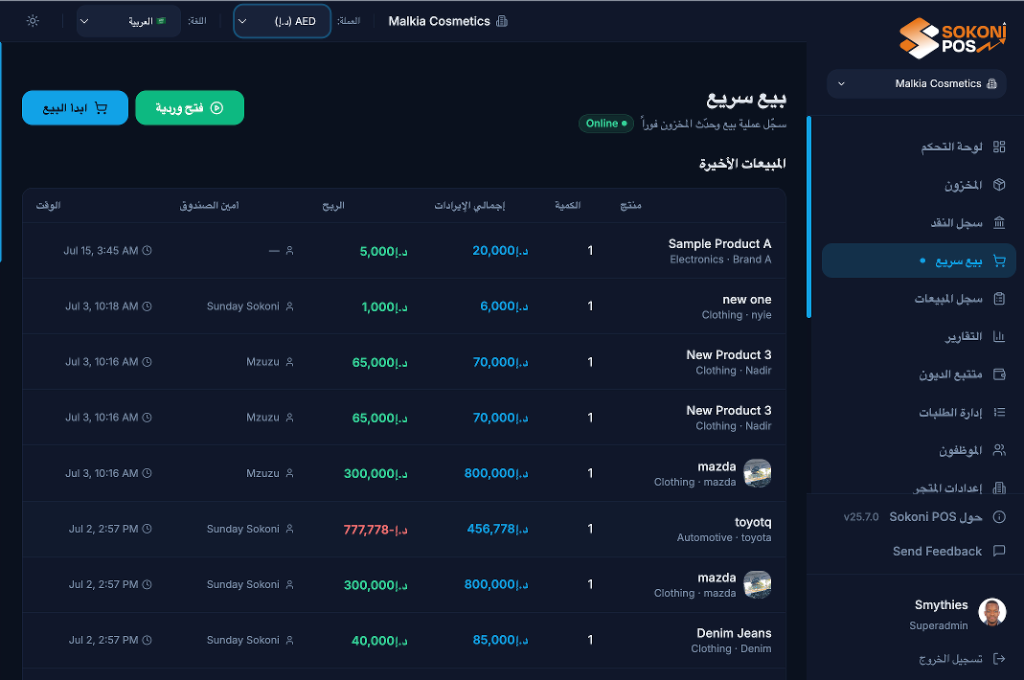Click the Denim Jeans product name
Screen dimensions: 1024x680
click(x=733, y=633)
